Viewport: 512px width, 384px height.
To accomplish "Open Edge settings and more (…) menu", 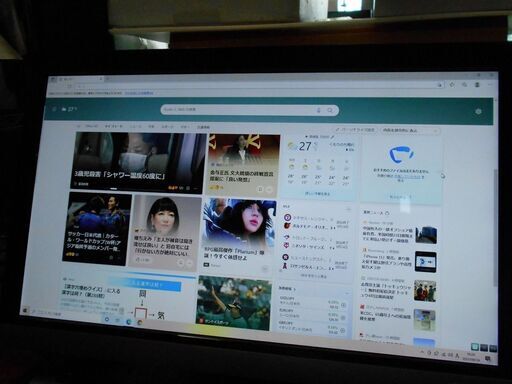I will pyautogui.click(x=490, y=85).
